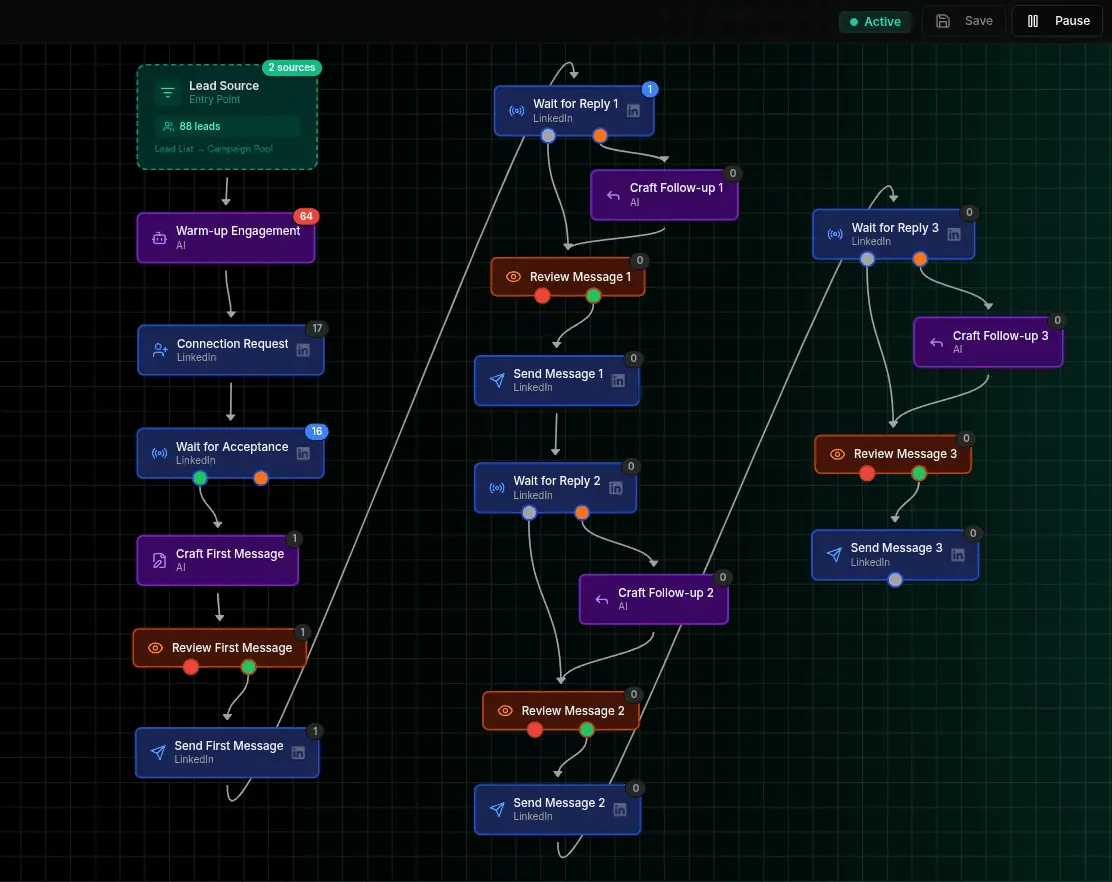Screen dimensions: 1112x882
Task: Click LinkedIn logo on Connection Request node
Action: click(x=303, y=350)
